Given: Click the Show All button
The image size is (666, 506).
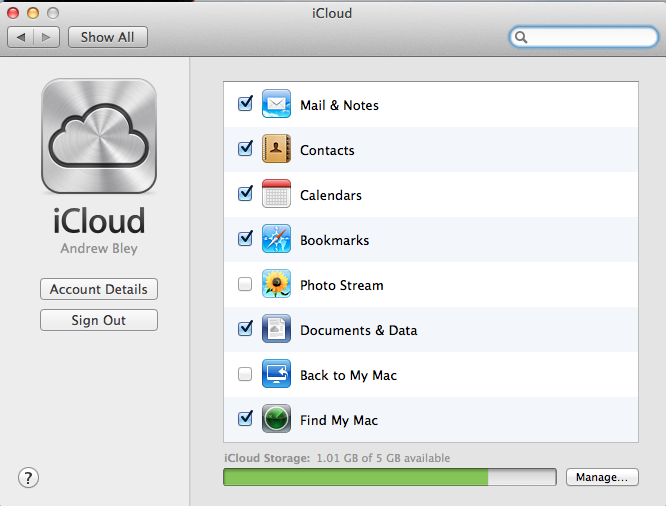Looking at the screenshot, I should (x=108, y=37).
